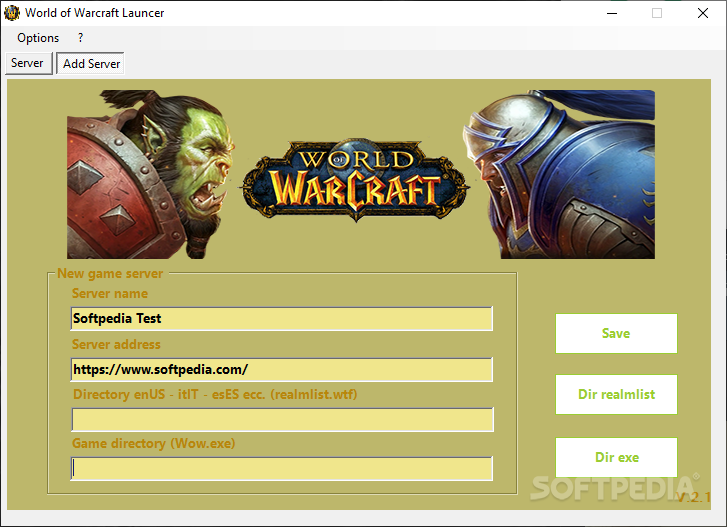
Task: Click the "Directory enUS - itIT - esES" label
Action: click(215, 394)
